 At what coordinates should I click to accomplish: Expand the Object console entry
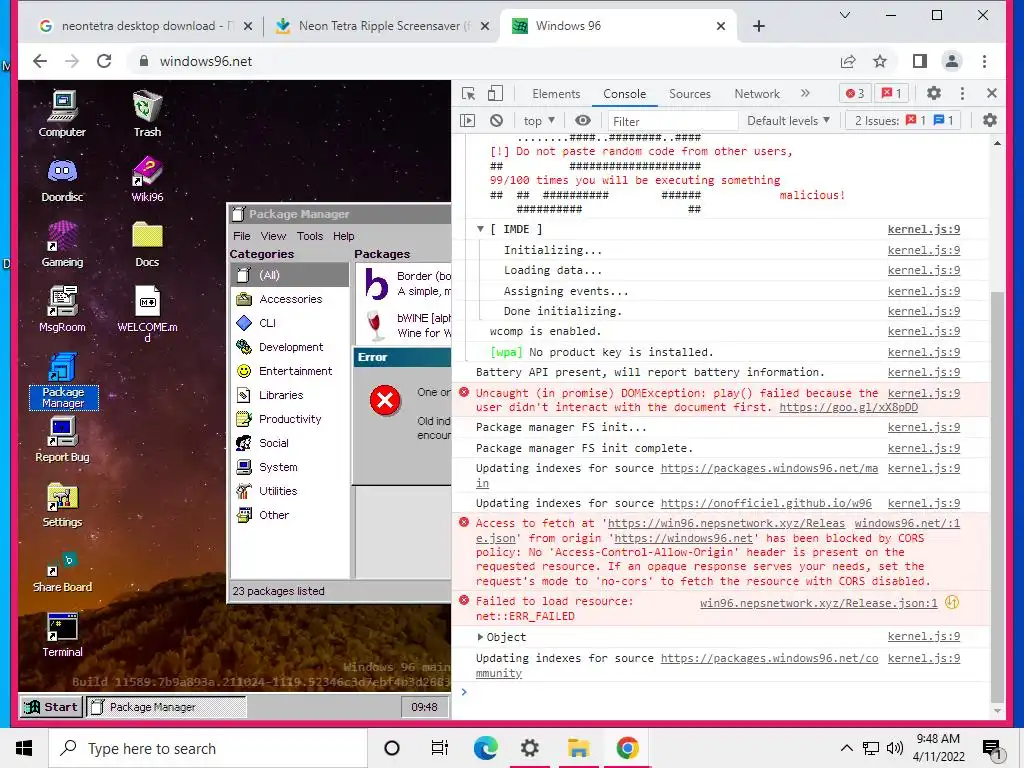coord(480,637)
